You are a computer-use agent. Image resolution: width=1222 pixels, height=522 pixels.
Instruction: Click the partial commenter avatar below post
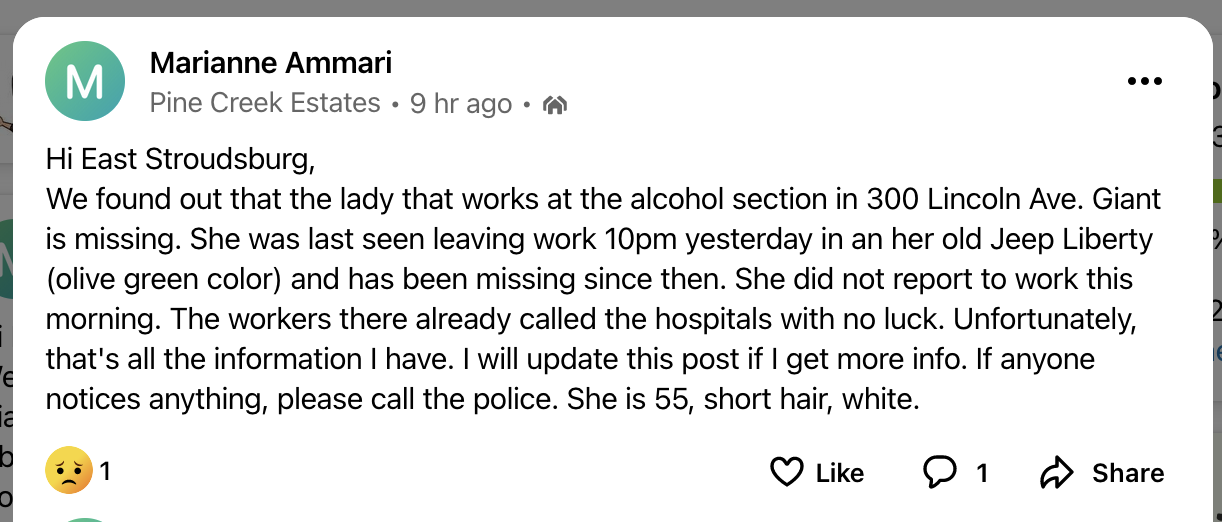click(x=85, y=518)
